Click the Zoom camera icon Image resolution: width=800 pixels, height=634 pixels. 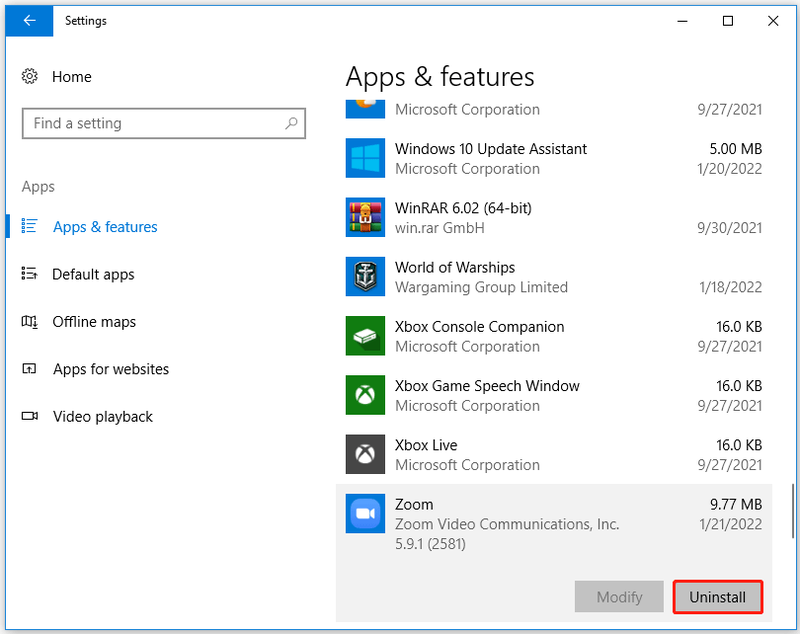(x=365, y=513)
